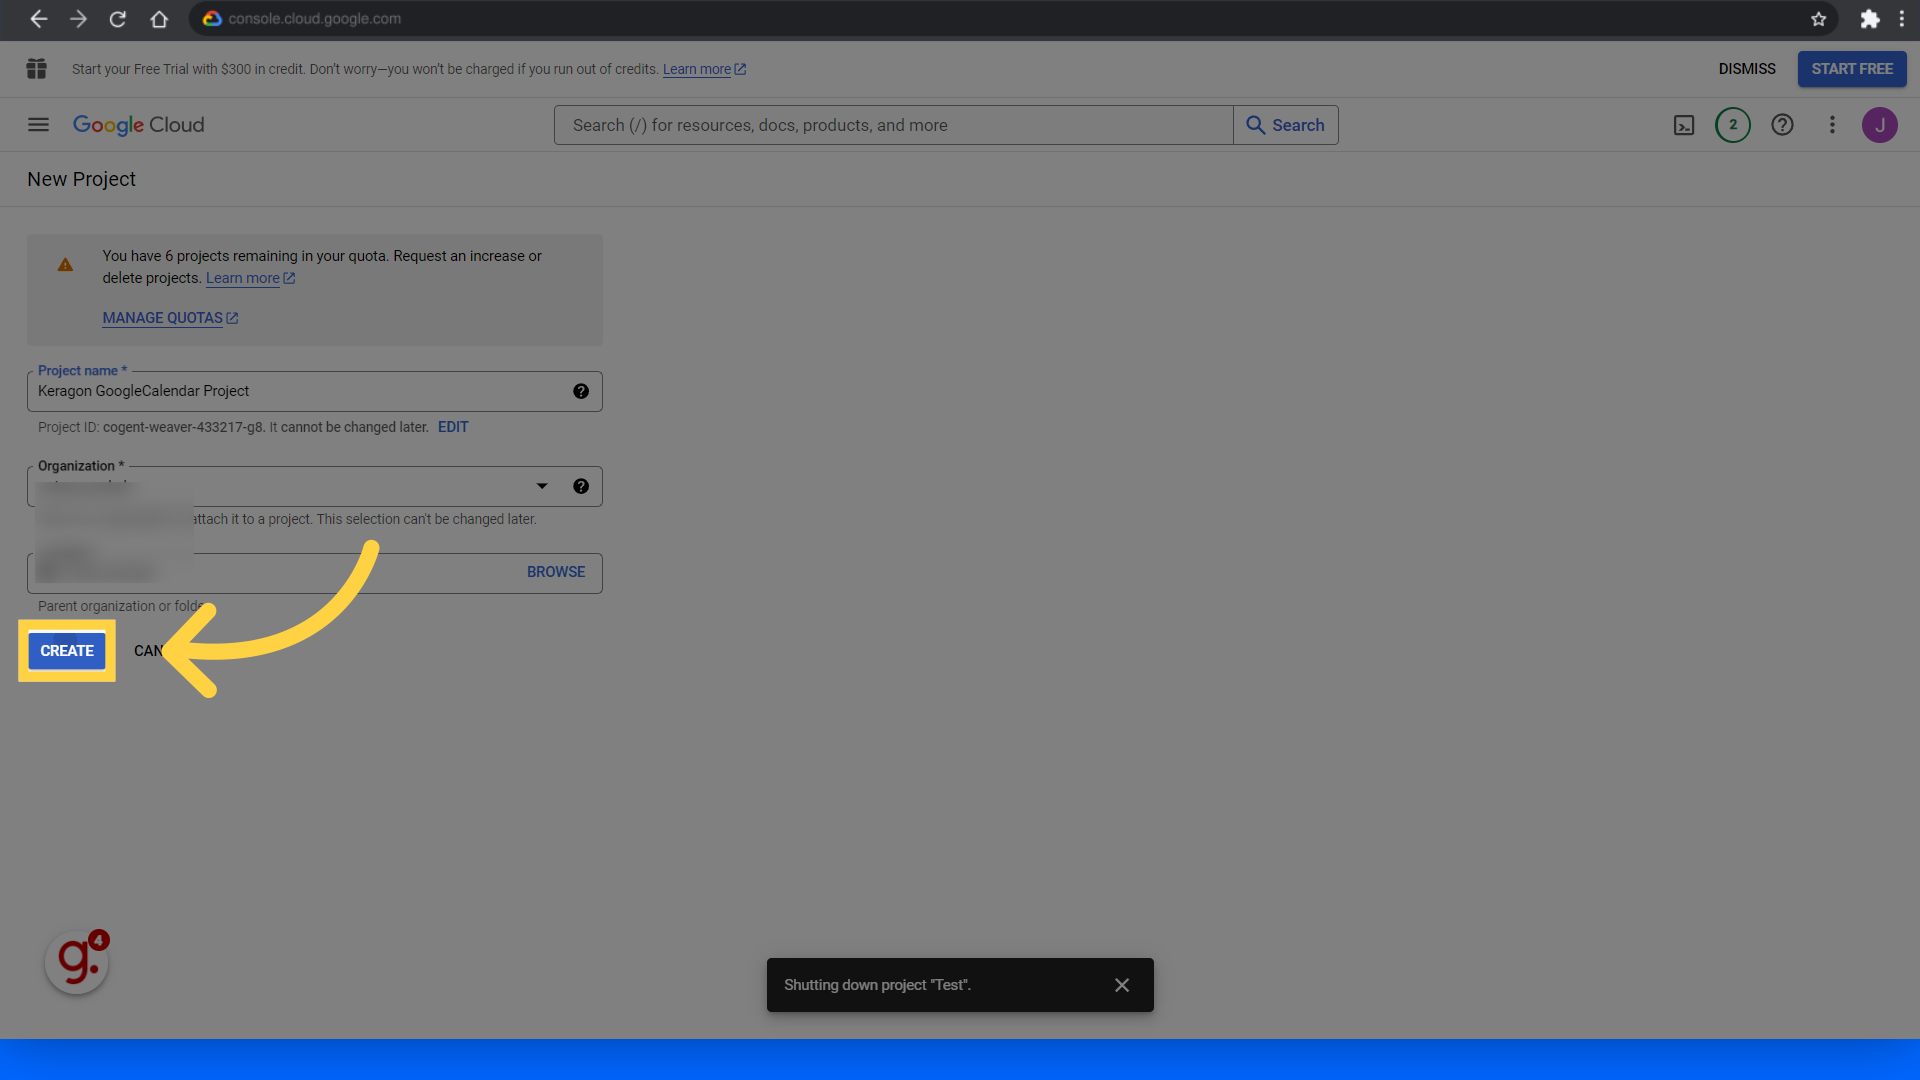Reload the current page
The image size is (1920, 1080).
pos(118,19)
